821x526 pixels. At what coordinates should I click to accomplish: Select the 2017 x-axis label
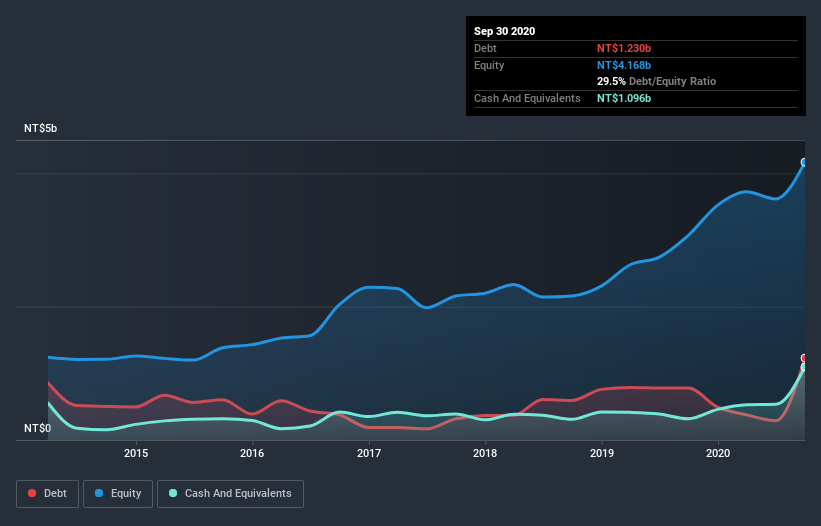(x=369, y=453)
